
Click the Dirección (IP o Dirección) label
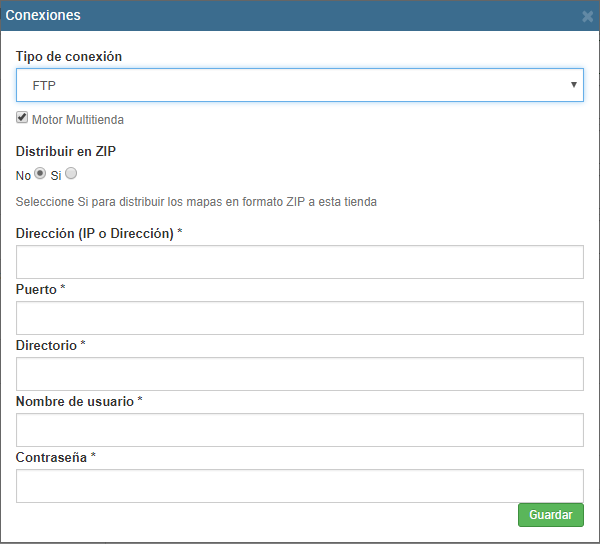pyautogui.click(x=95, y=233)
